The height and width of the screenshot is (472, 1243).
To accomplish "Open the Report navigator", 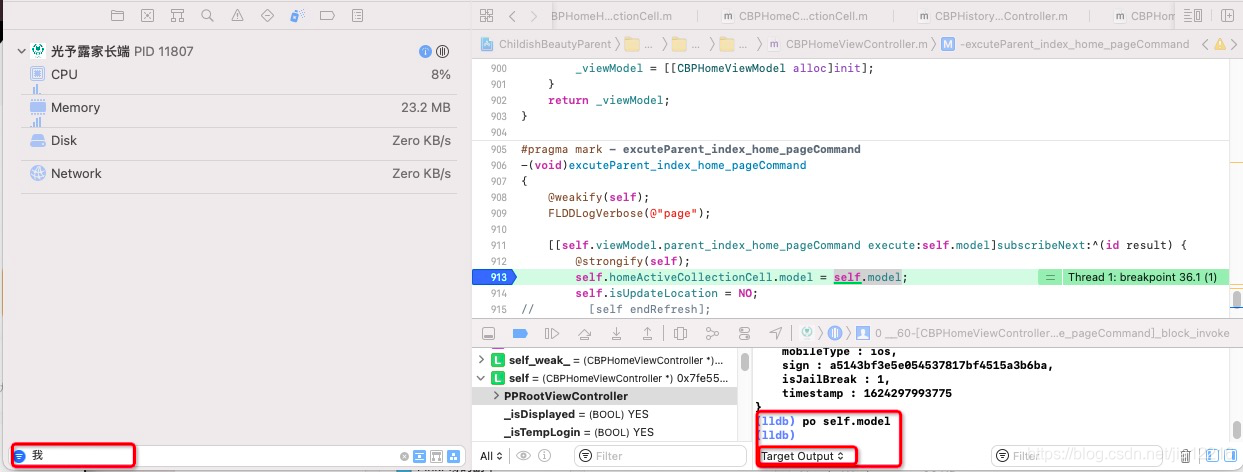I will 356,16.
